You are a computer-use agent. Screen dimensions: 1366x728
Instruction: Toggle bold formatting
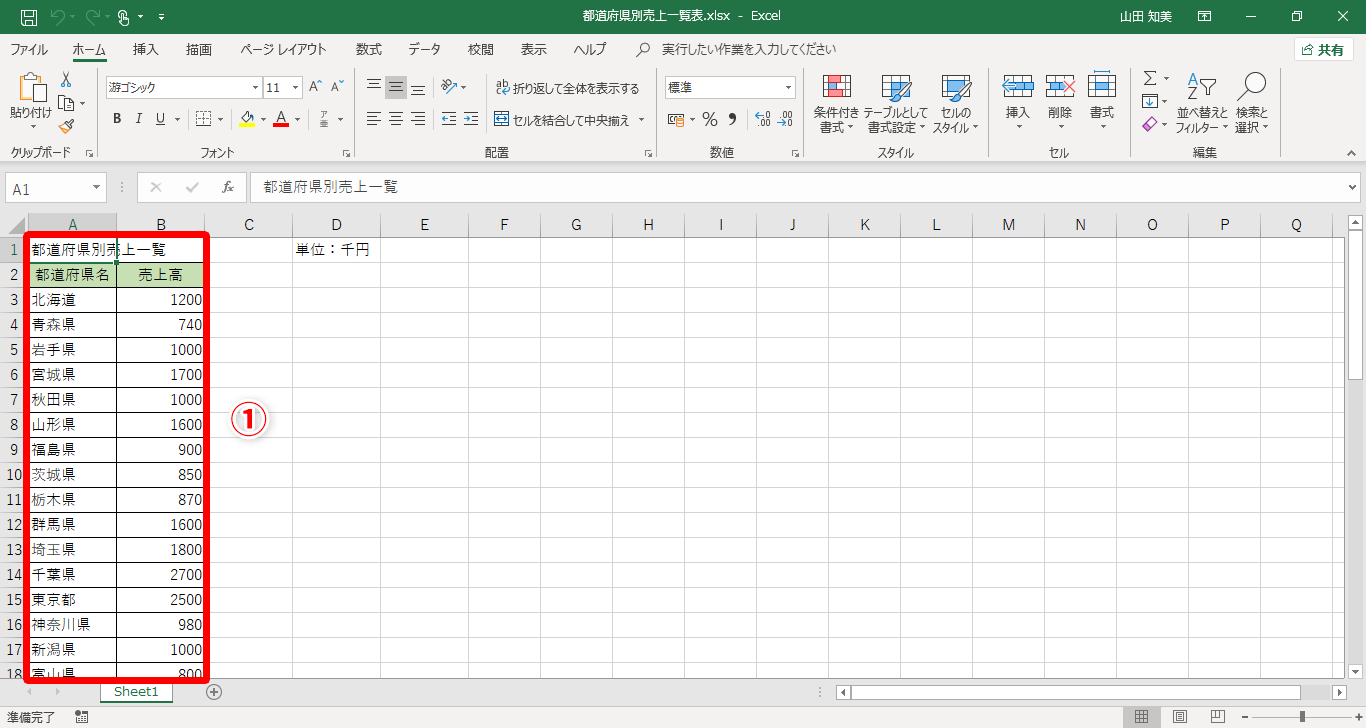pyautogui.click(x=117, y=119)
